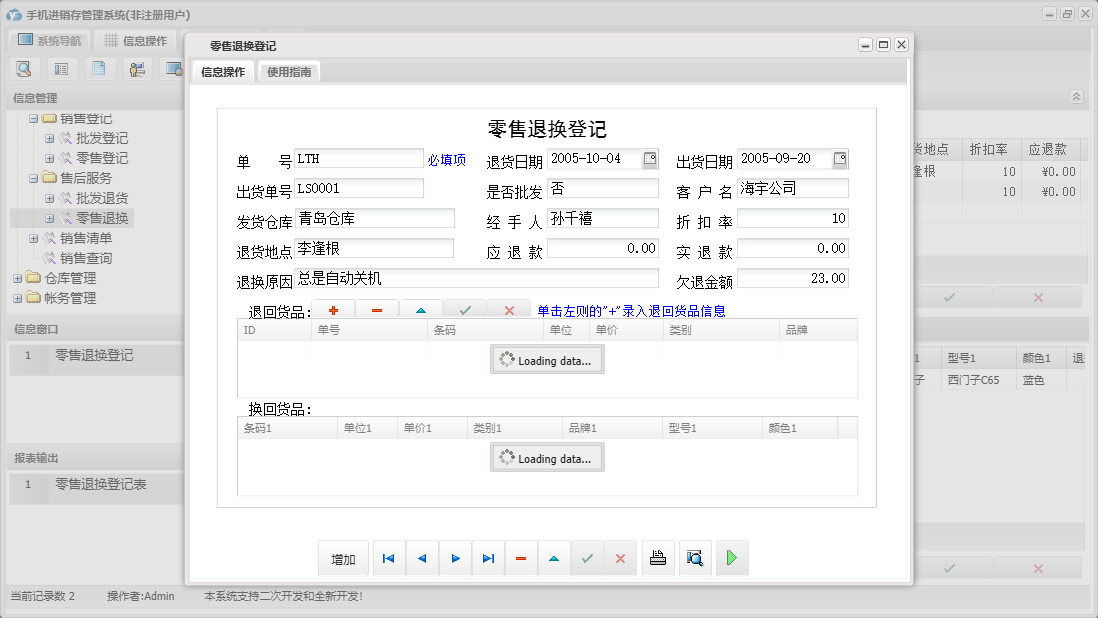
Task: Open the 出货日期 date picker
Action: click(839, 158)
